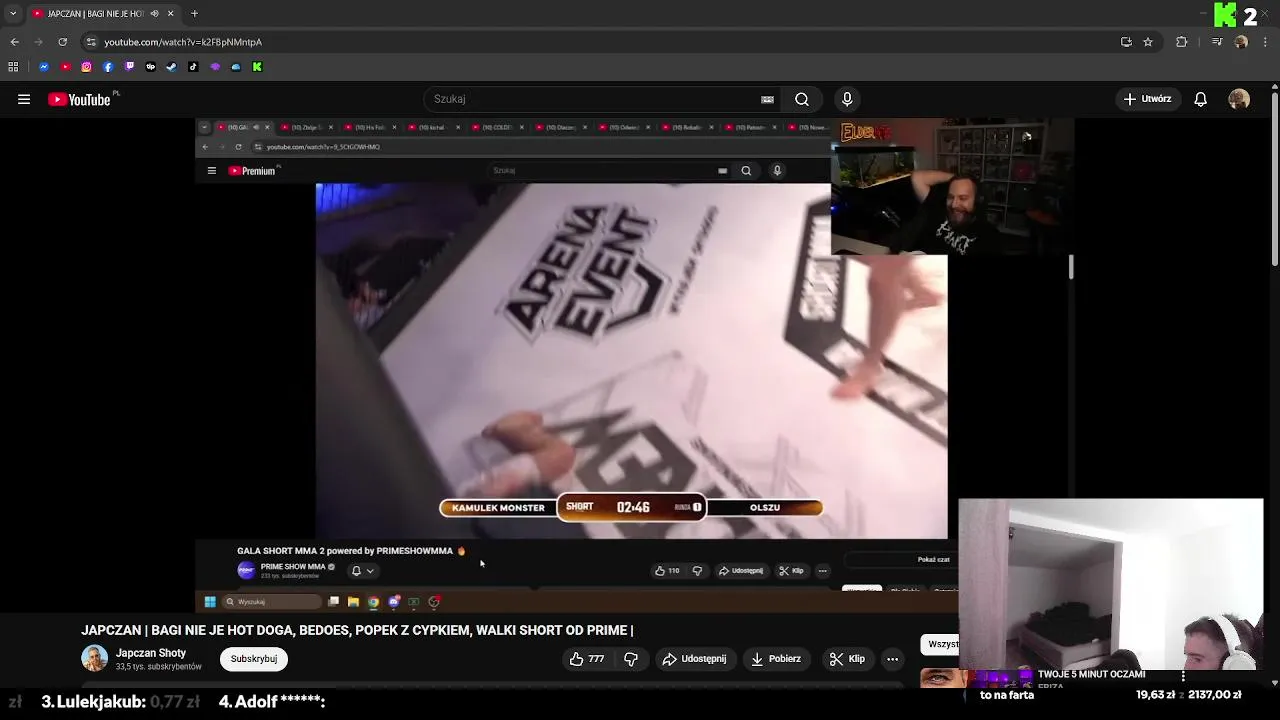Image resolution: width=1280 pixels, height=720 pixels.
Task: Click the KAMULEK MONSTER fighter label
Action: pos(498,508)
